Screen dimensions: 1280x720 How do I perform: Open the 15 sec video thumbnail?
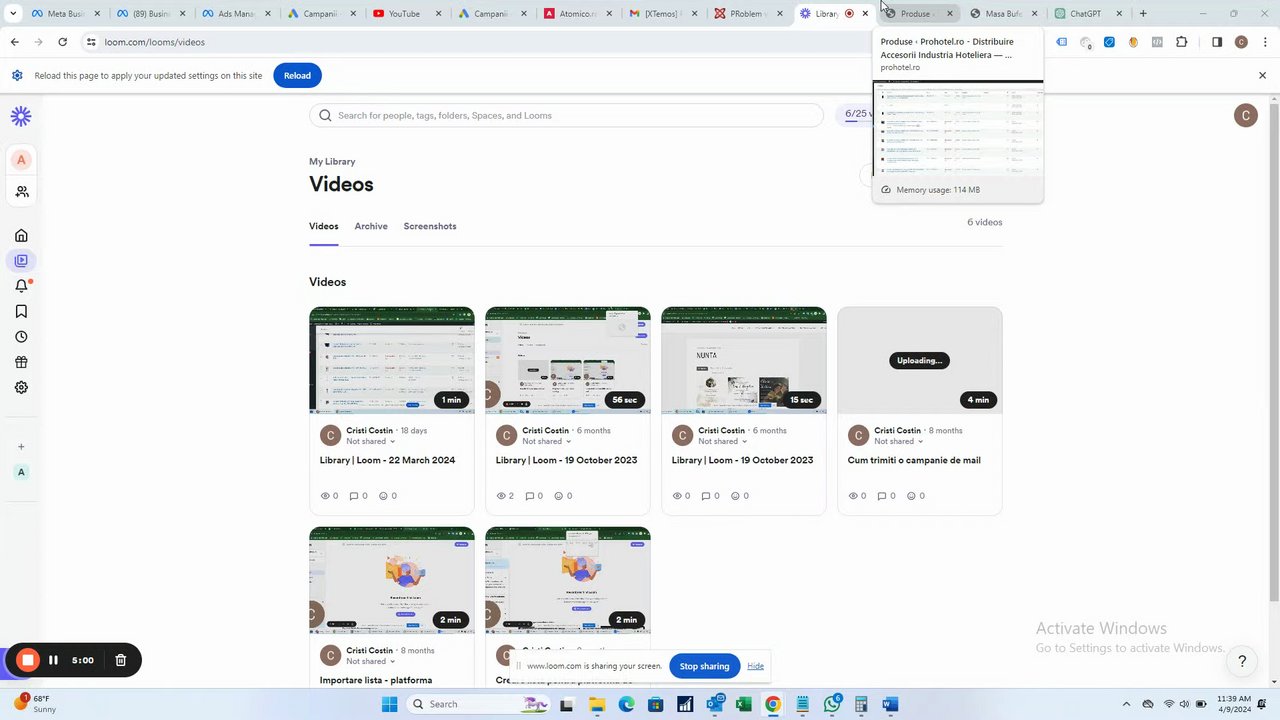[744, 360]
